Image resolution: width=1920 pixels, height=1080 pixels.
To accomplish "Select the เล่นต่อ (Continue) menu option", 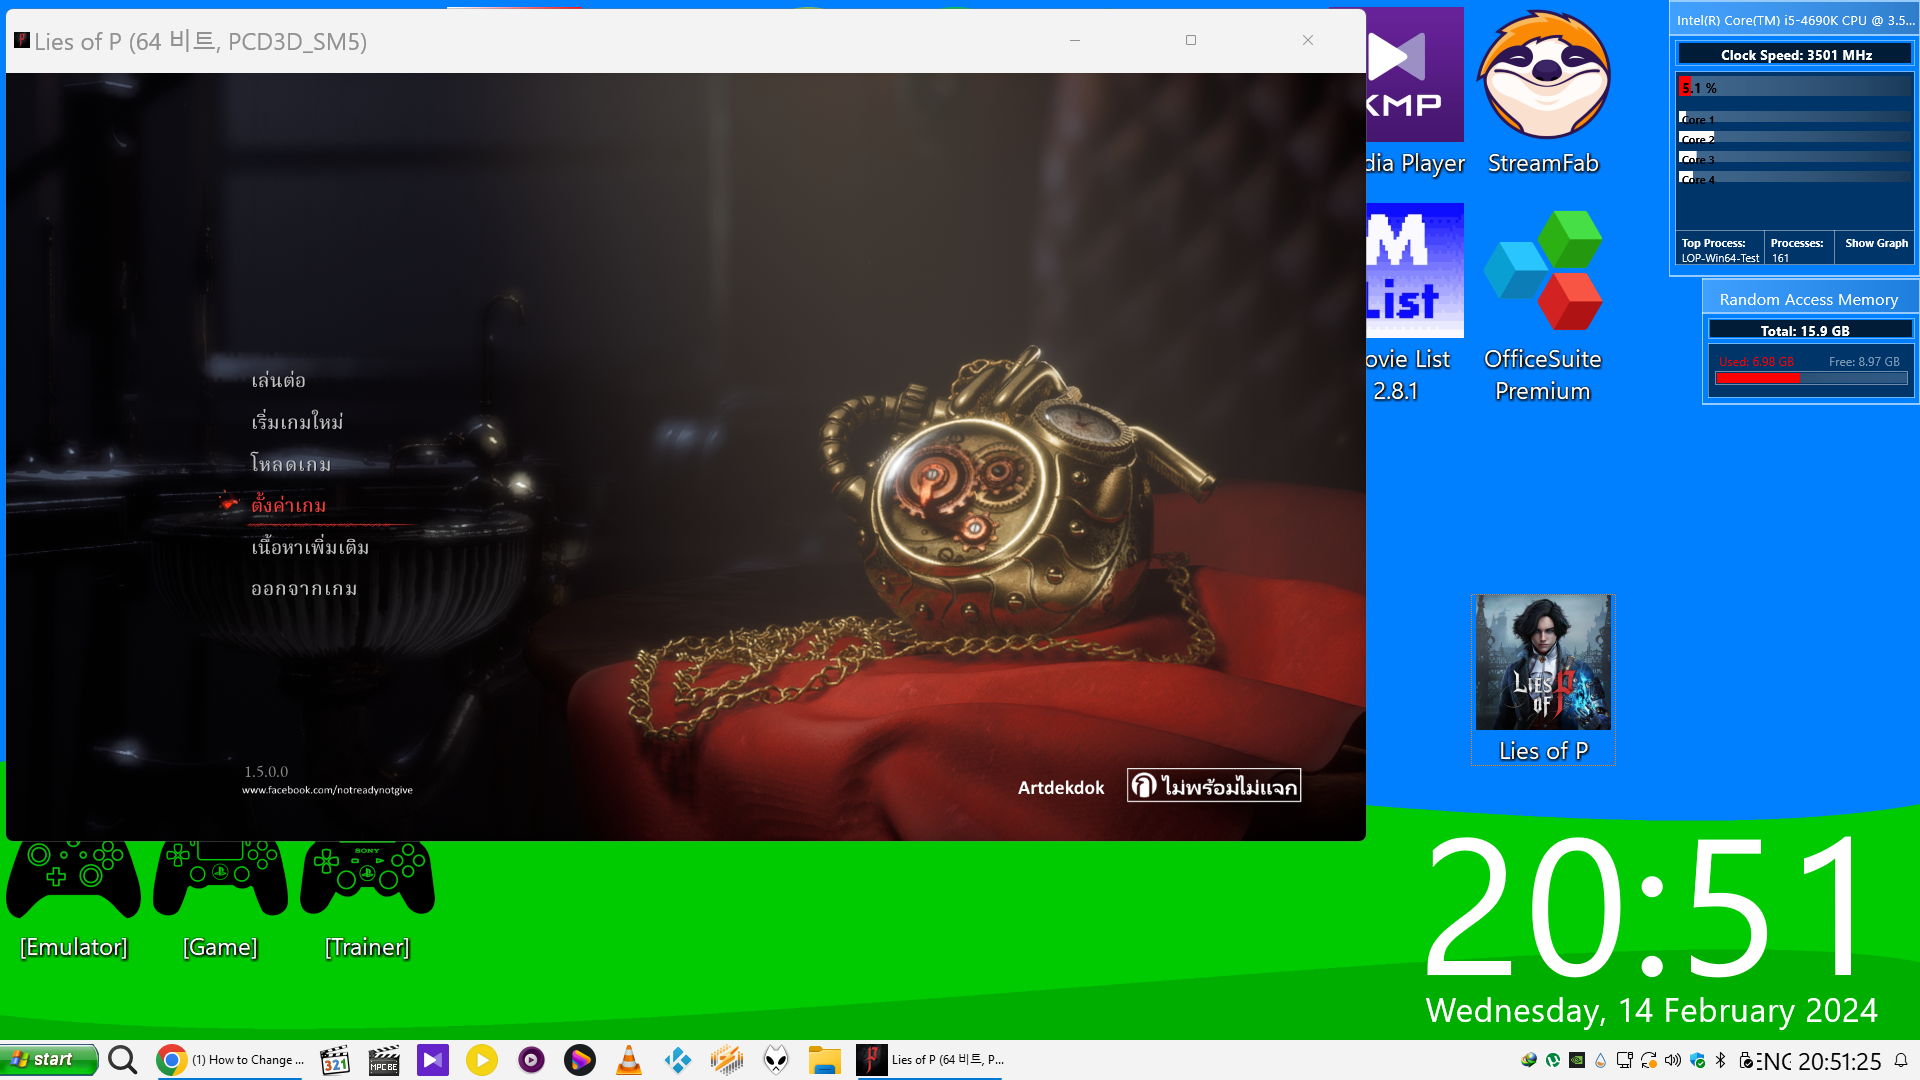I will [278, 380].
